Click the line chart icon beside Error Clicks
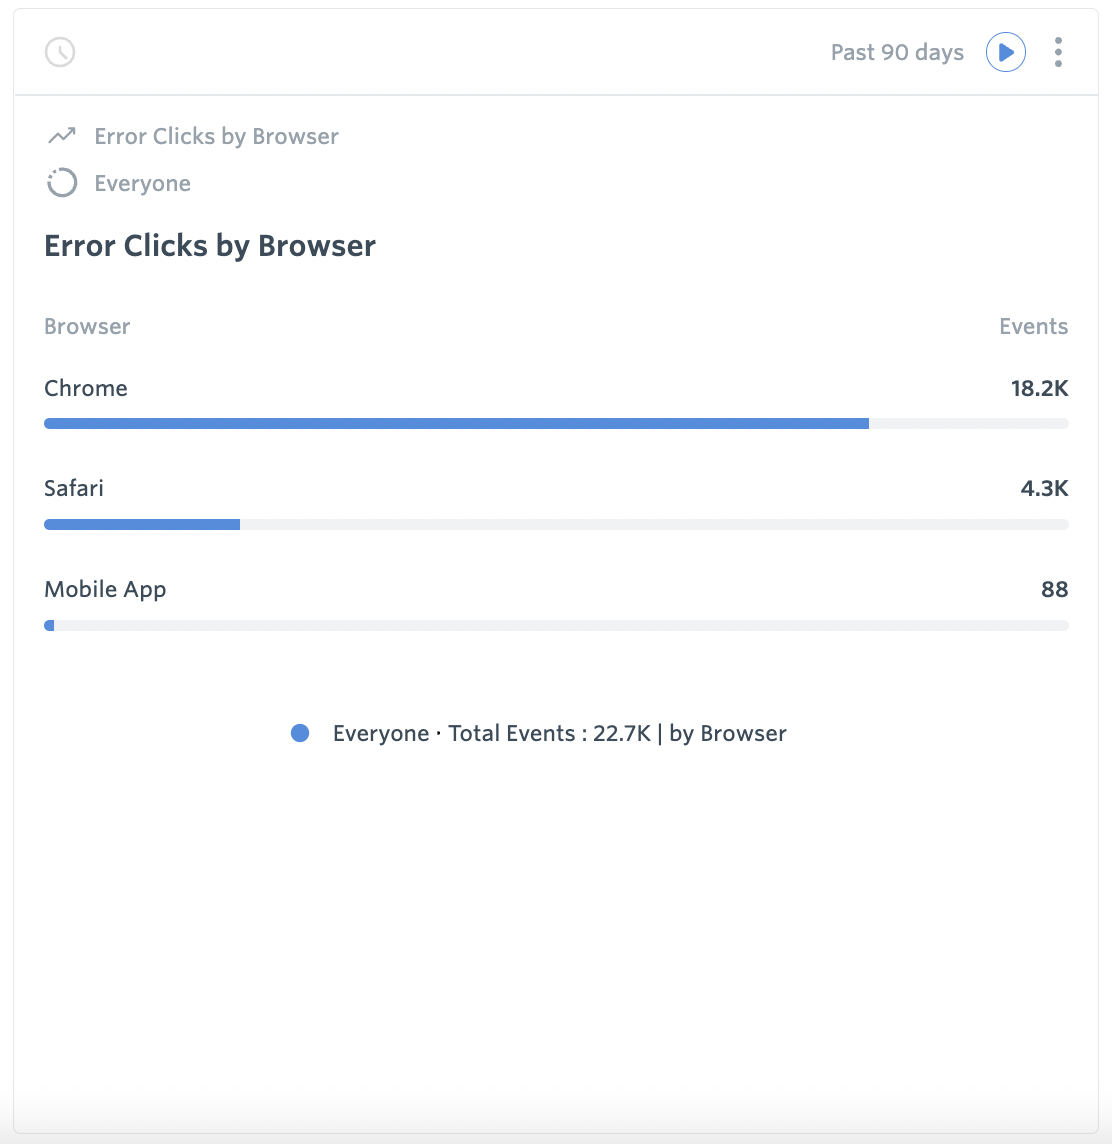Screen dimensions: 1112x1144 tap(61, 135)
